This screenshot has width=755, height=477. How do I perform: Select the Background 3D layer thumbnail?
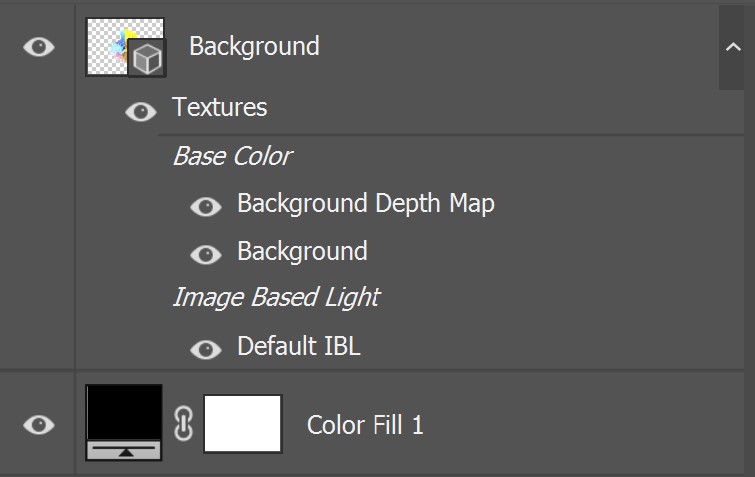click(124, 47)
